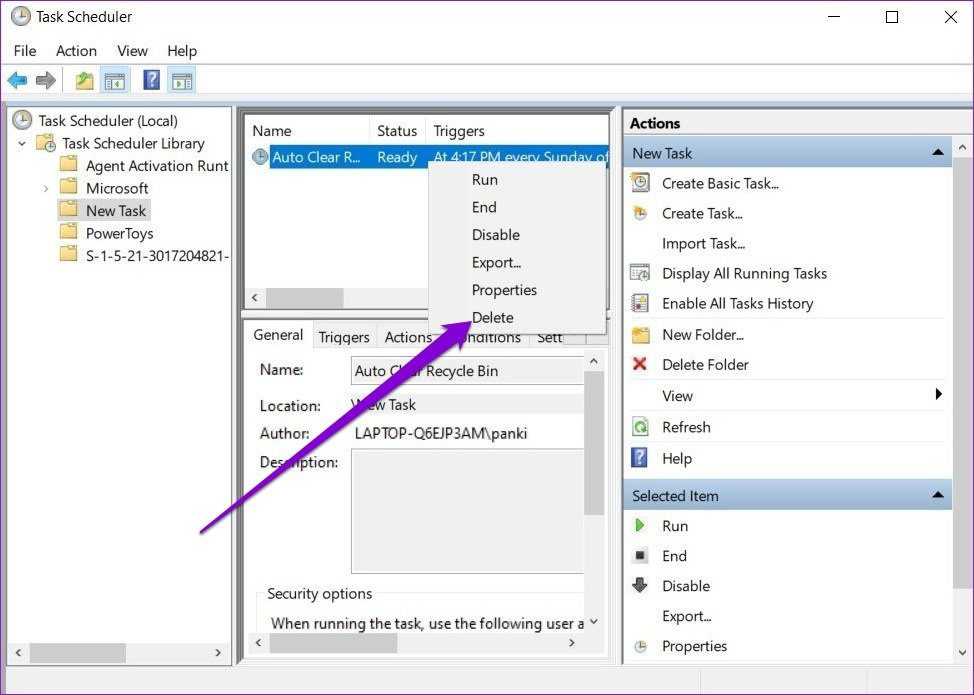974x695 pixels.
Task: Toggle Show/Hide Console Tree toolbar button
Action: click(x=115, y=81)
